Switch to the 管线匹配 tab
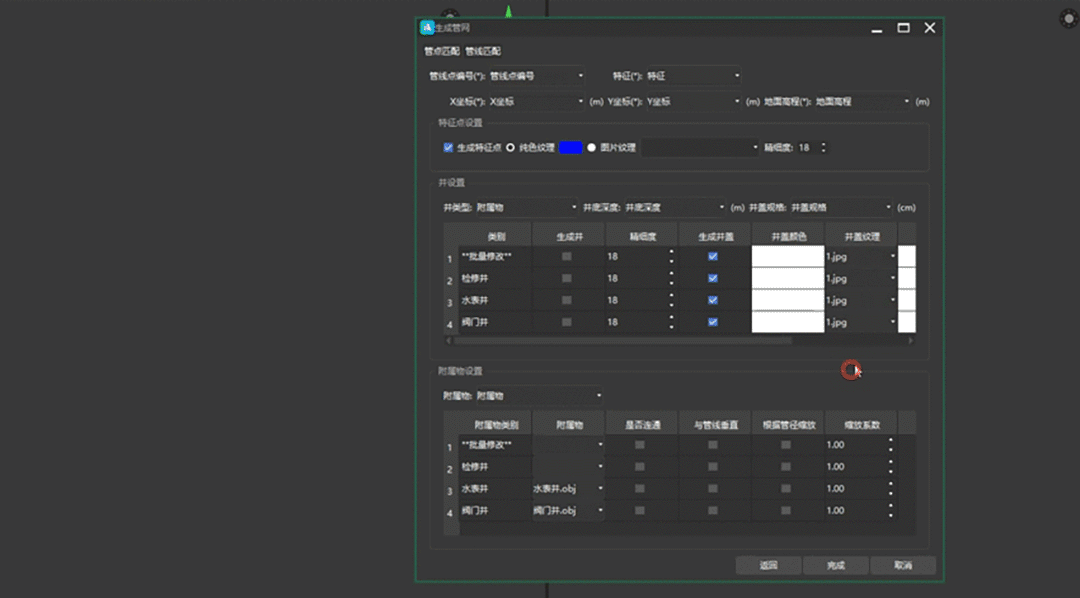The image size is (1080, 598). coord(483,51)
